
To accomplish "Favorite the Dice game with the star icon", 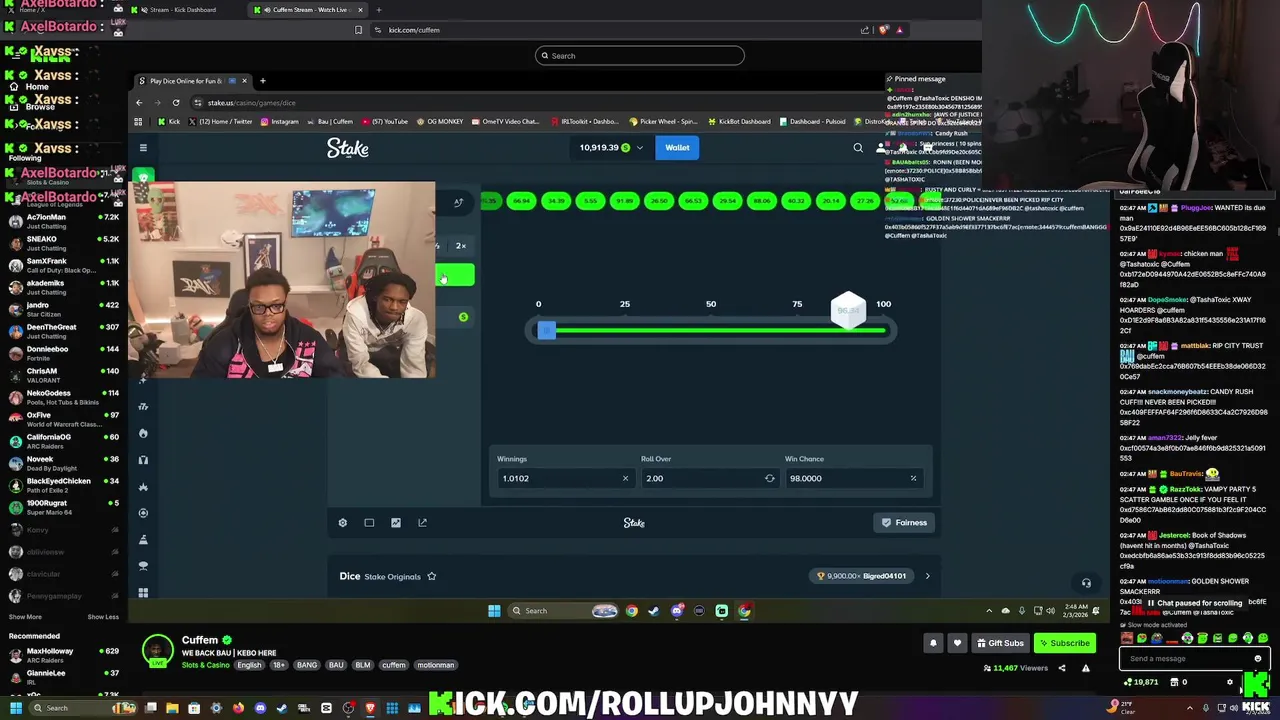I will [432, 576].
